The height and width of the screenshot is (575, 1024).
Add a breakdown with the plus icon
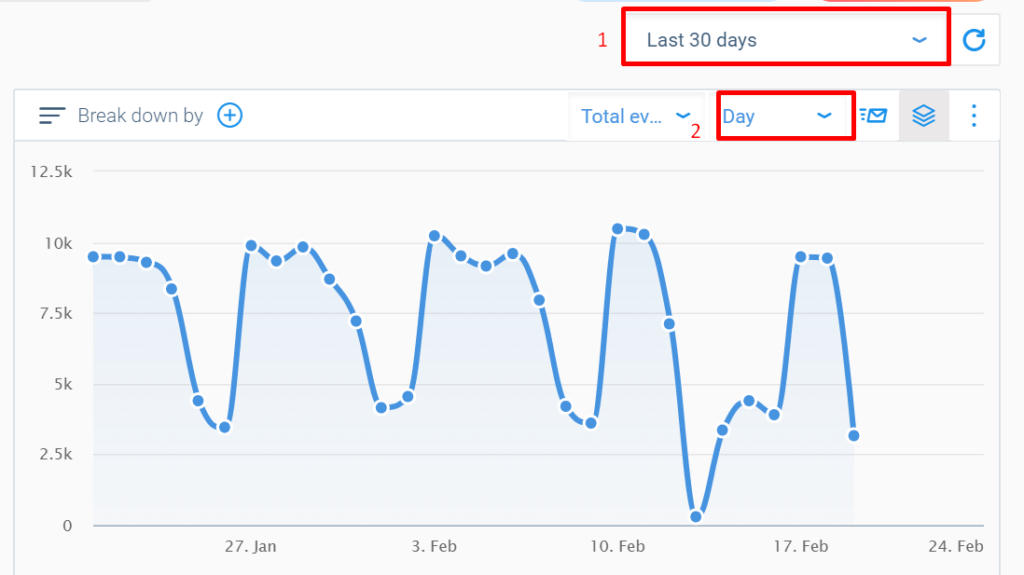(230, 116)
